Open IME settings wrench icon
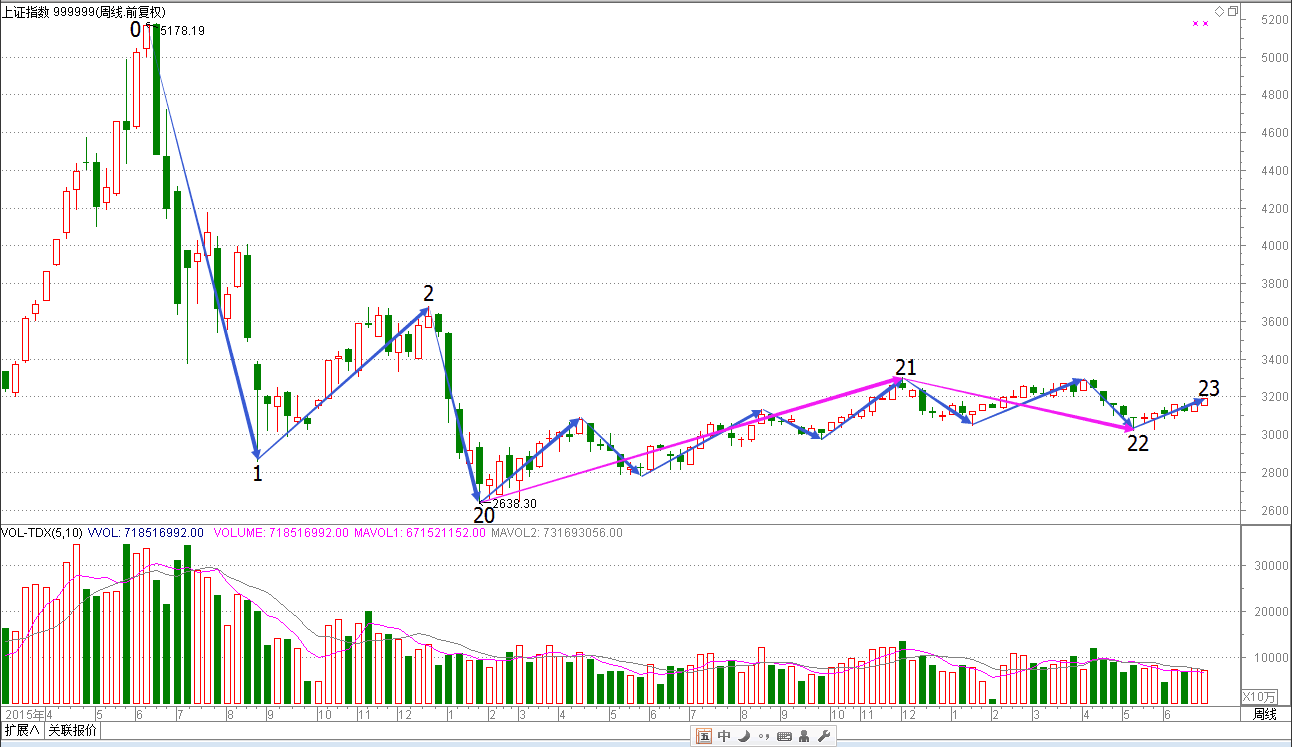The height and width of the screenshot is (747, 1292). [x=824, y=737]
